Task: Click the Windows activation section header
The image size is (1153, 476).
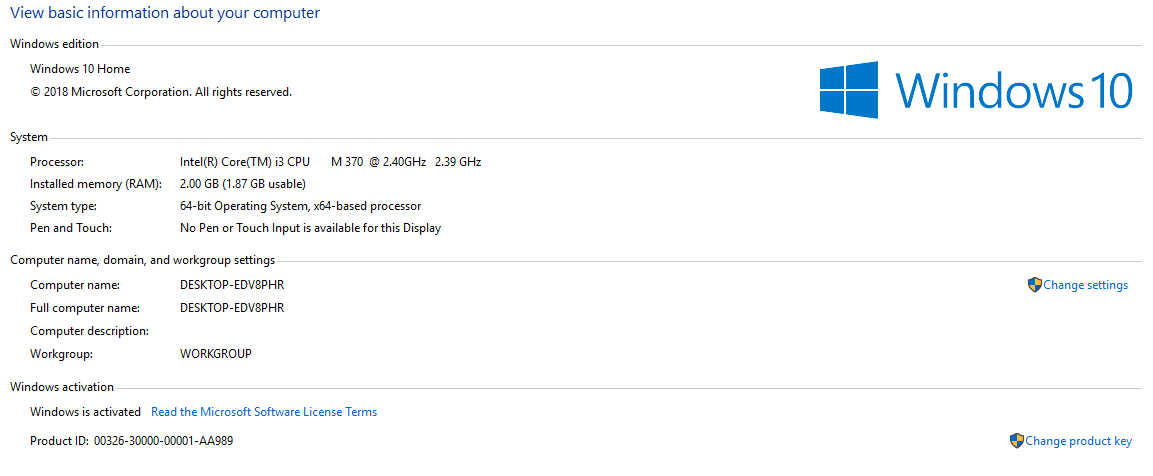Action: point(62,387)
